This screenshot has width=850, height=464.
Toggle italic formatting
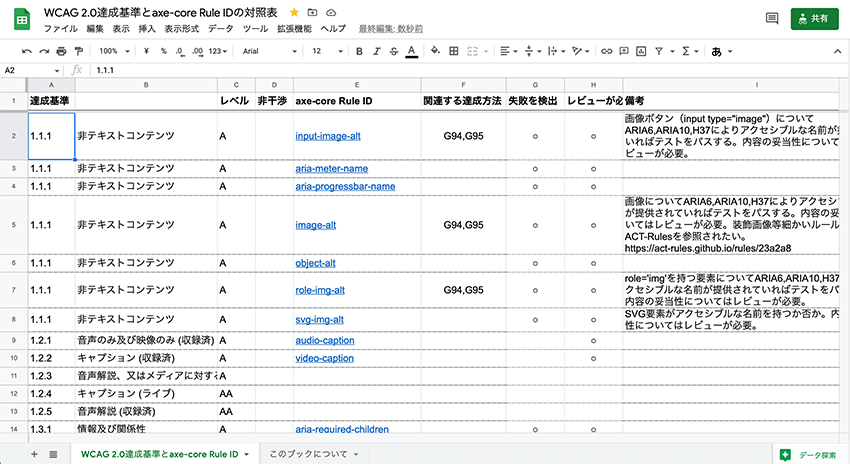point(377,51)
